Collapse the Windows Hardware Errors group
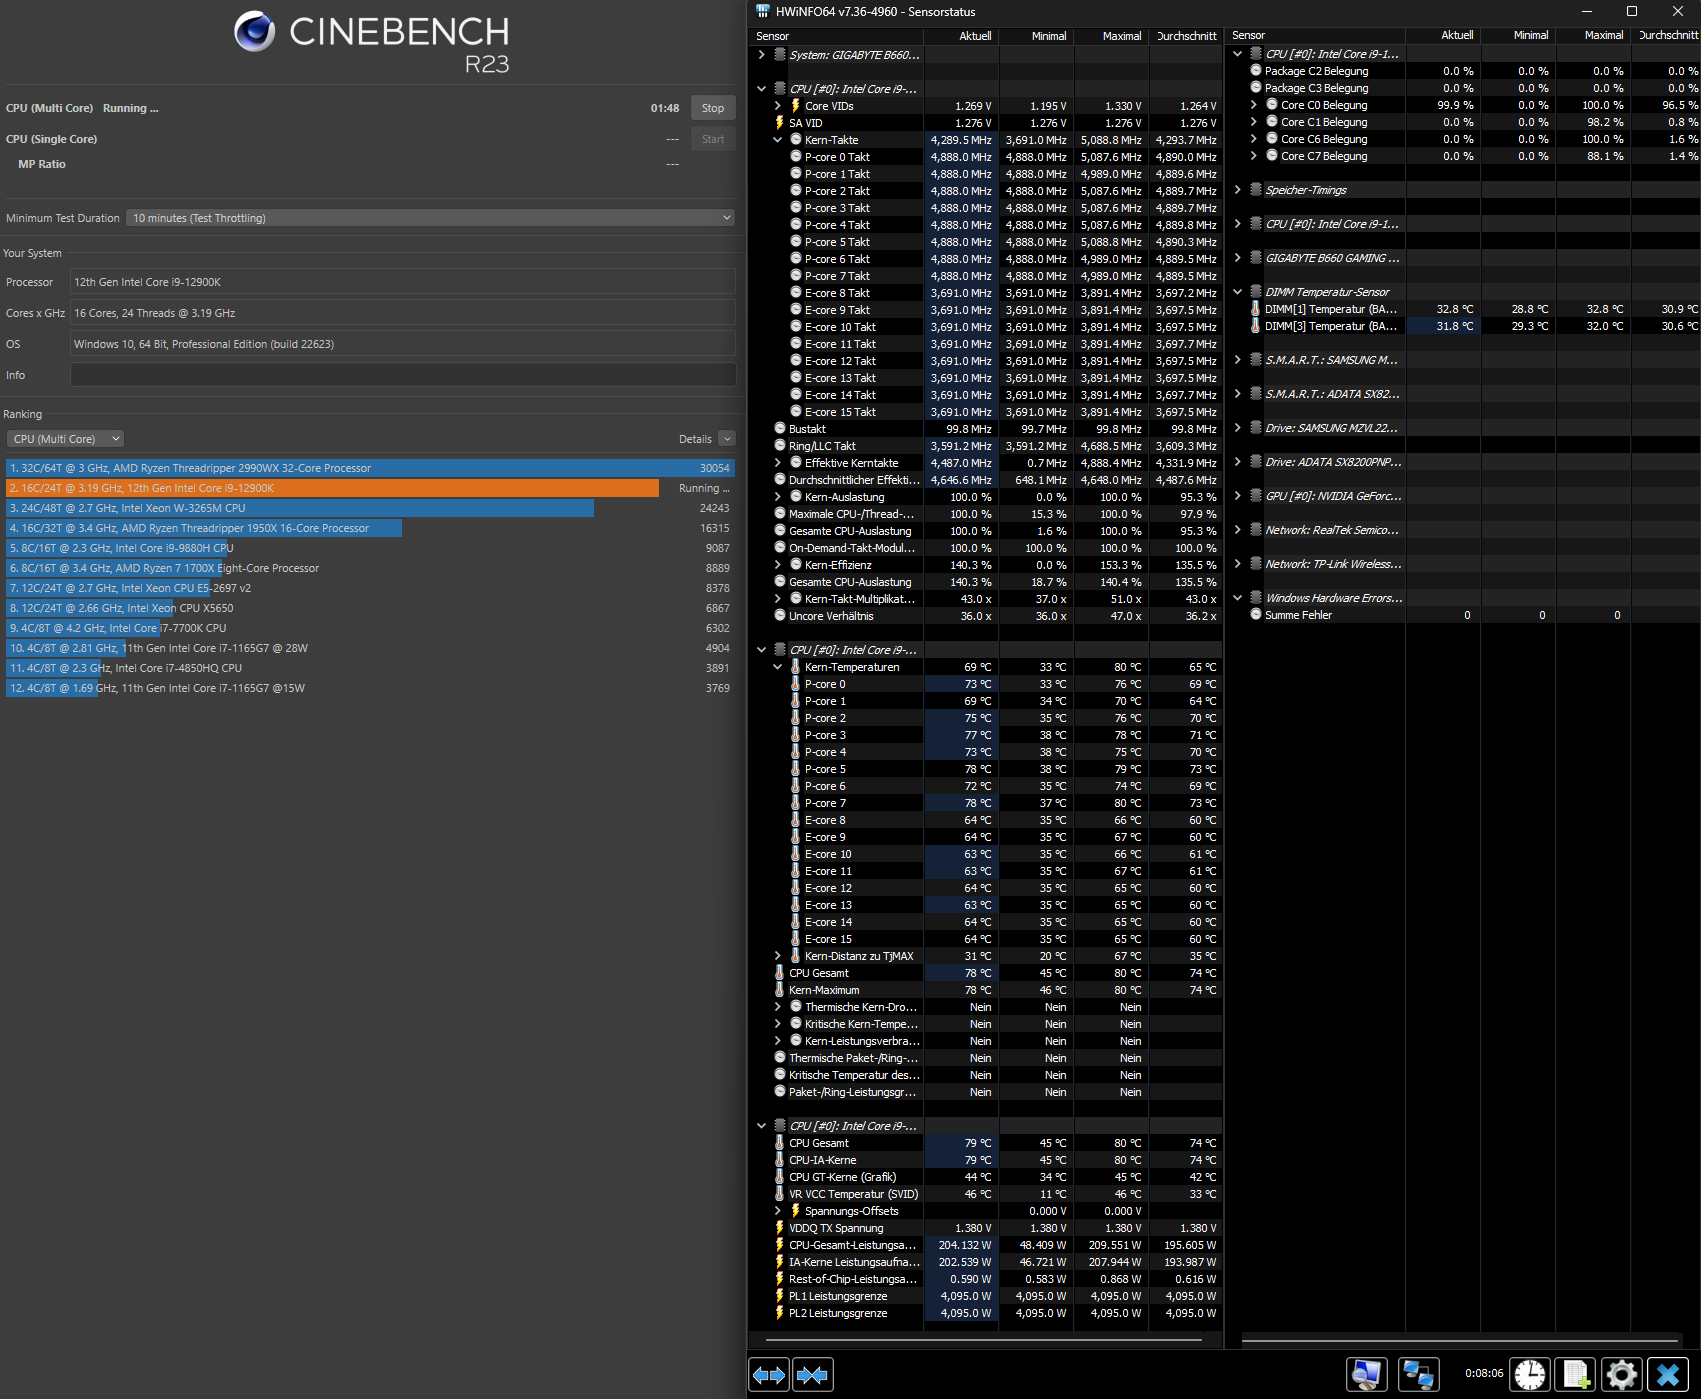 click(x=1238, y=598)
